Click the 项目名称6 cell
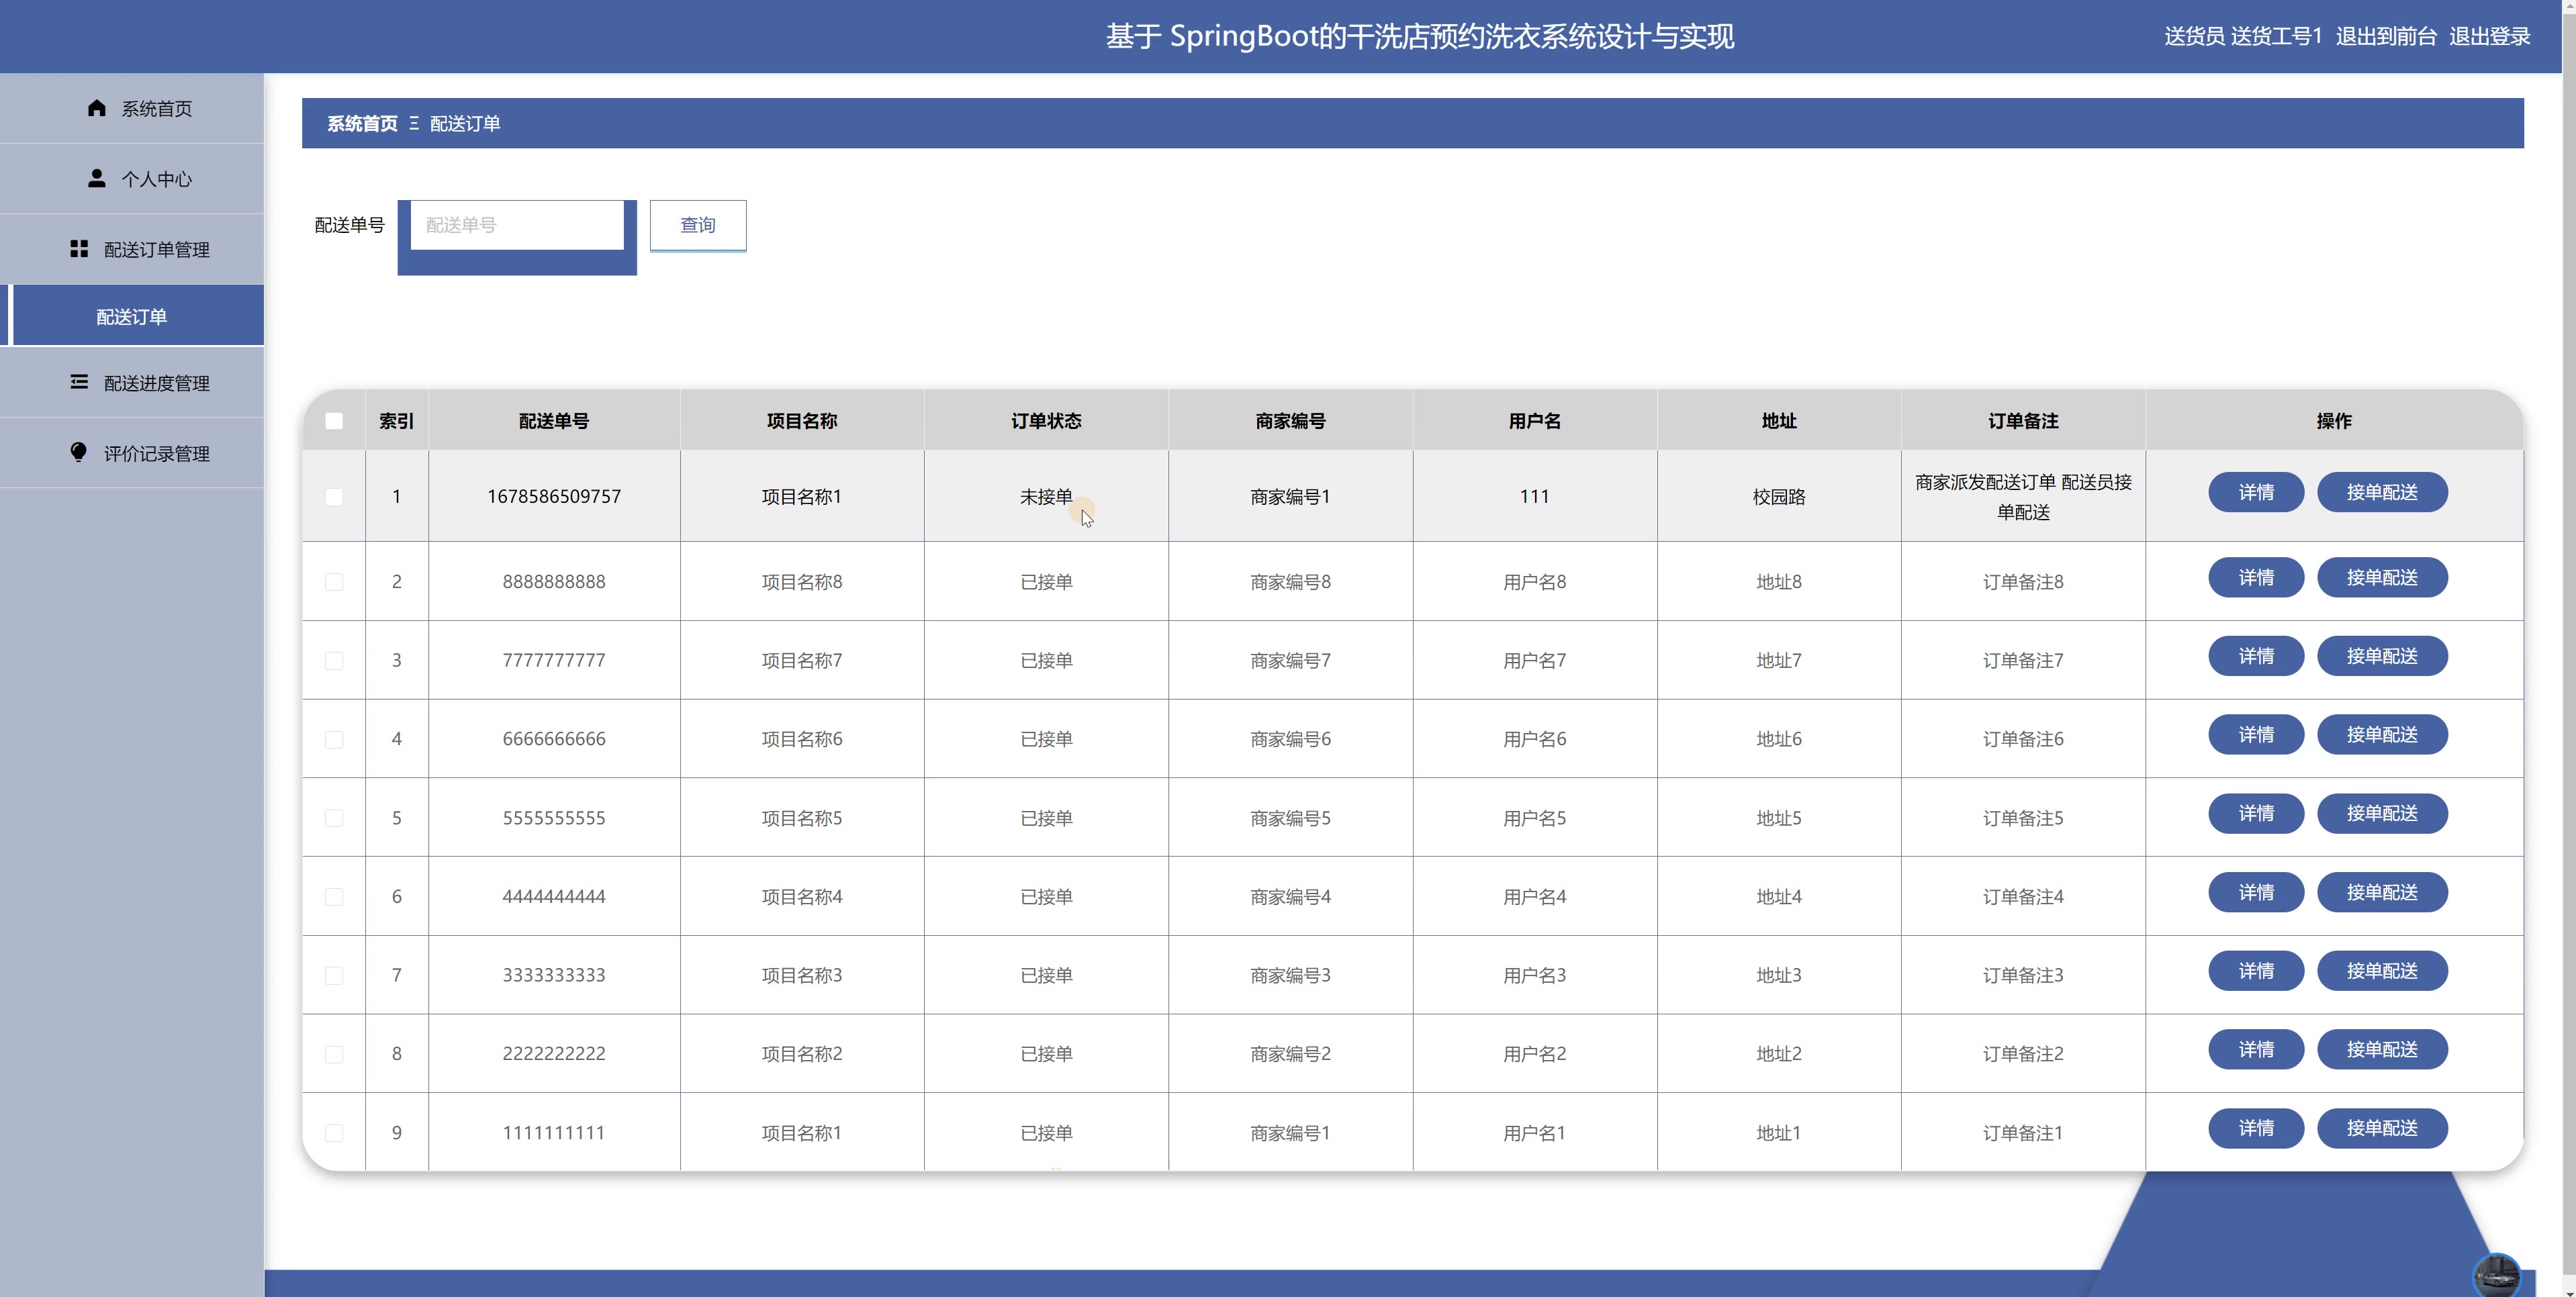2576x1297 pixels. [x=802, y=739]
